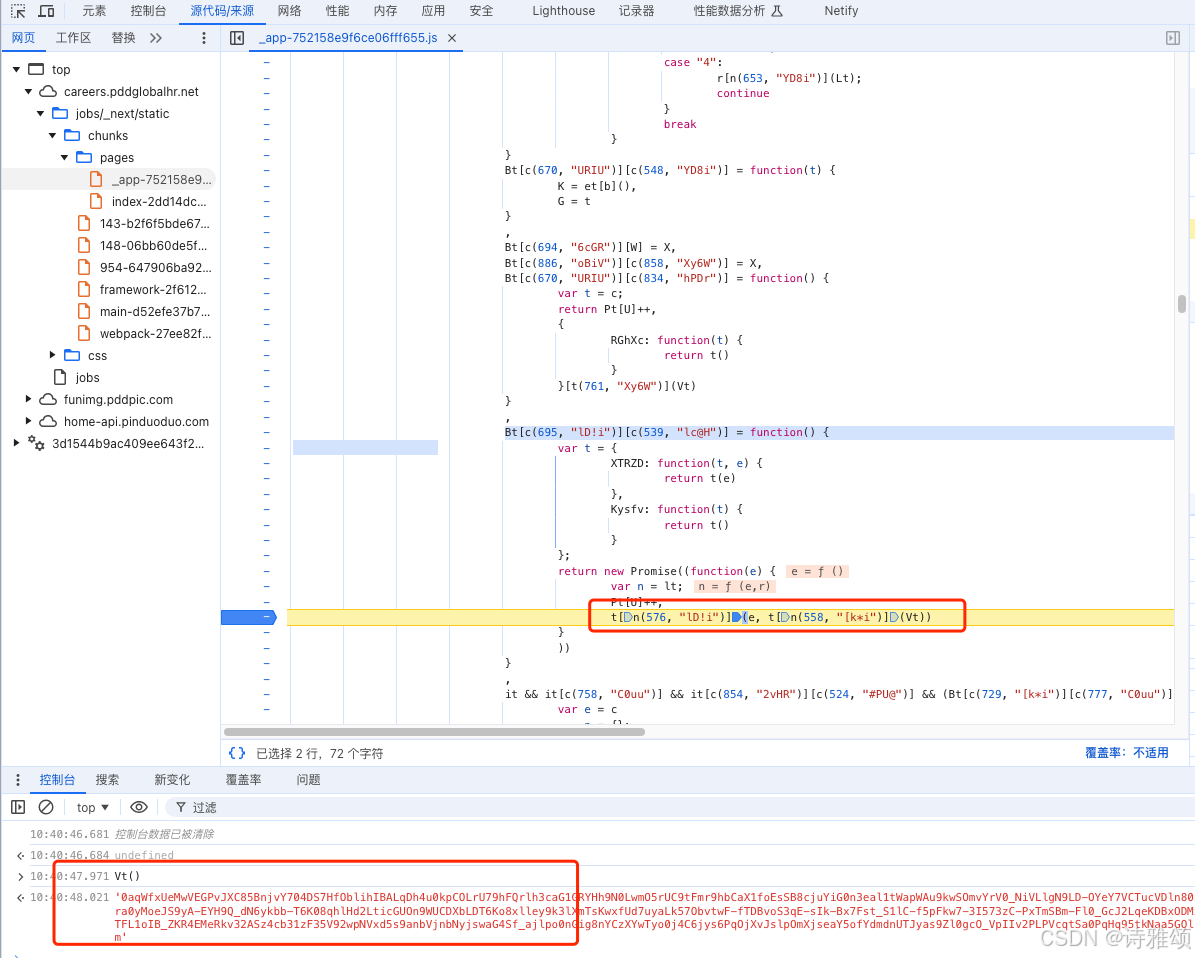Expand the Vt() console entry
This screenshot has width=1195, height=958.
21,876
